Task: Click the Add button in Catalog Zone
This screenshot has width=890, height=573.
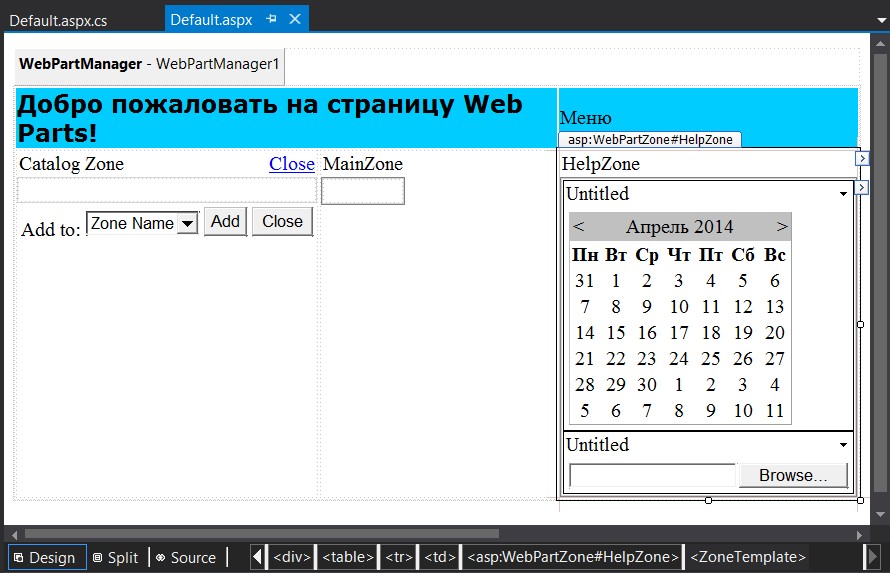Action: coord(225,221)
